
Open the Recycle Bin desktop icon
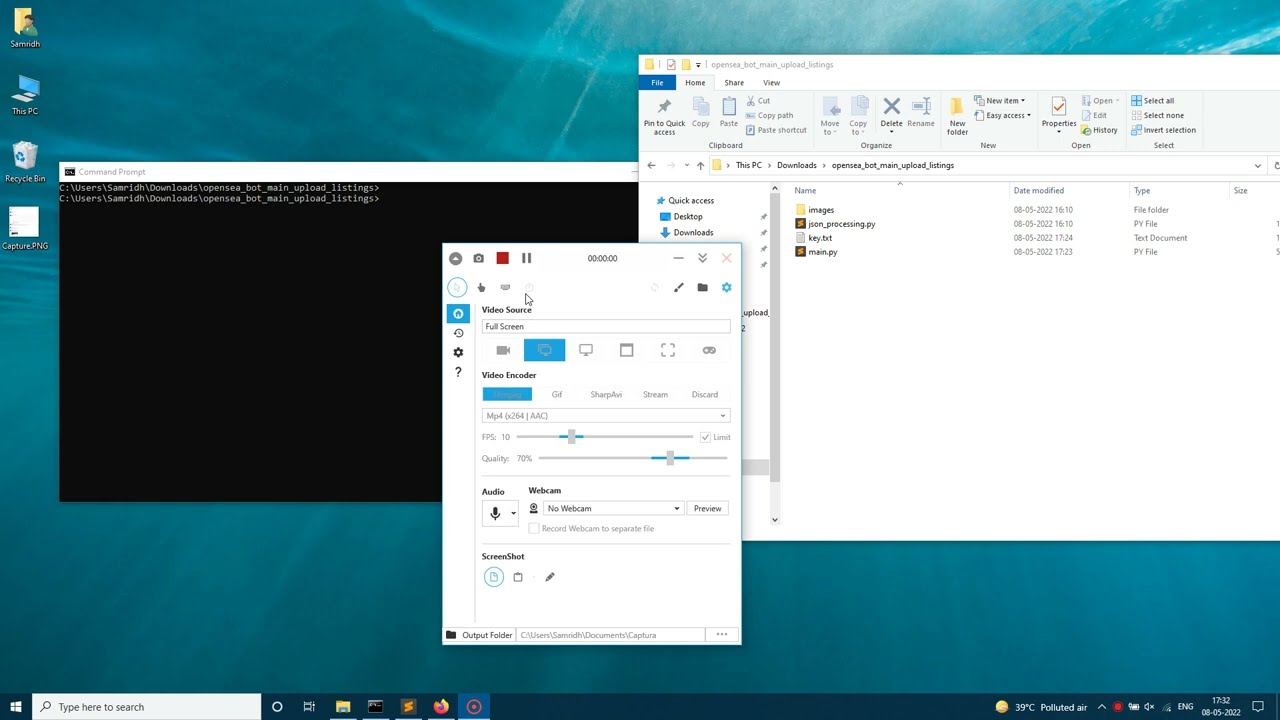[x=25, y=162]
